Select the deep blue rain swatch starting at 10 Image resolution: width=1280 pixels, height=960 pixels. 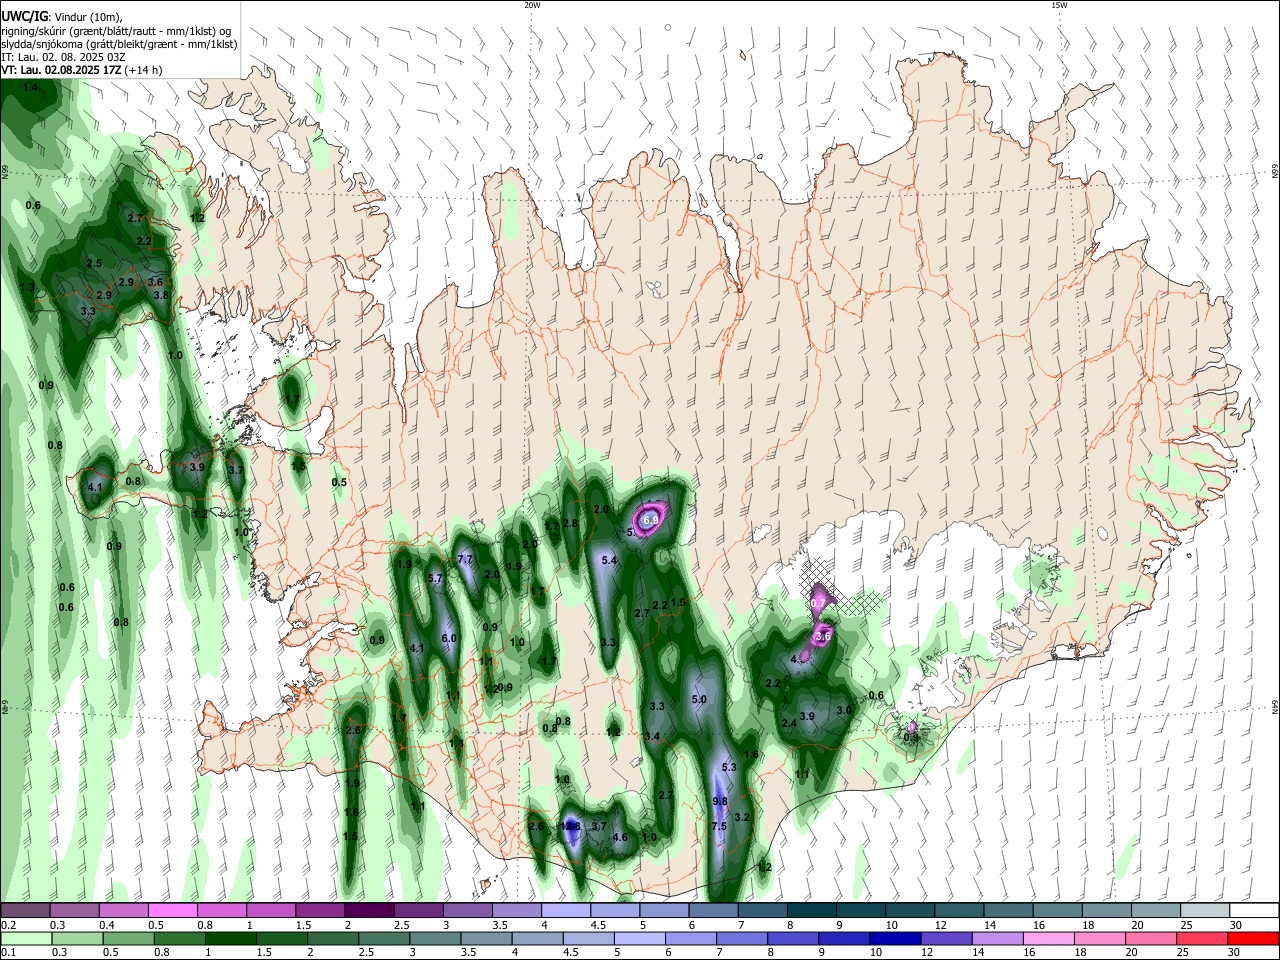pyautogui.click(x=893, y=939)
